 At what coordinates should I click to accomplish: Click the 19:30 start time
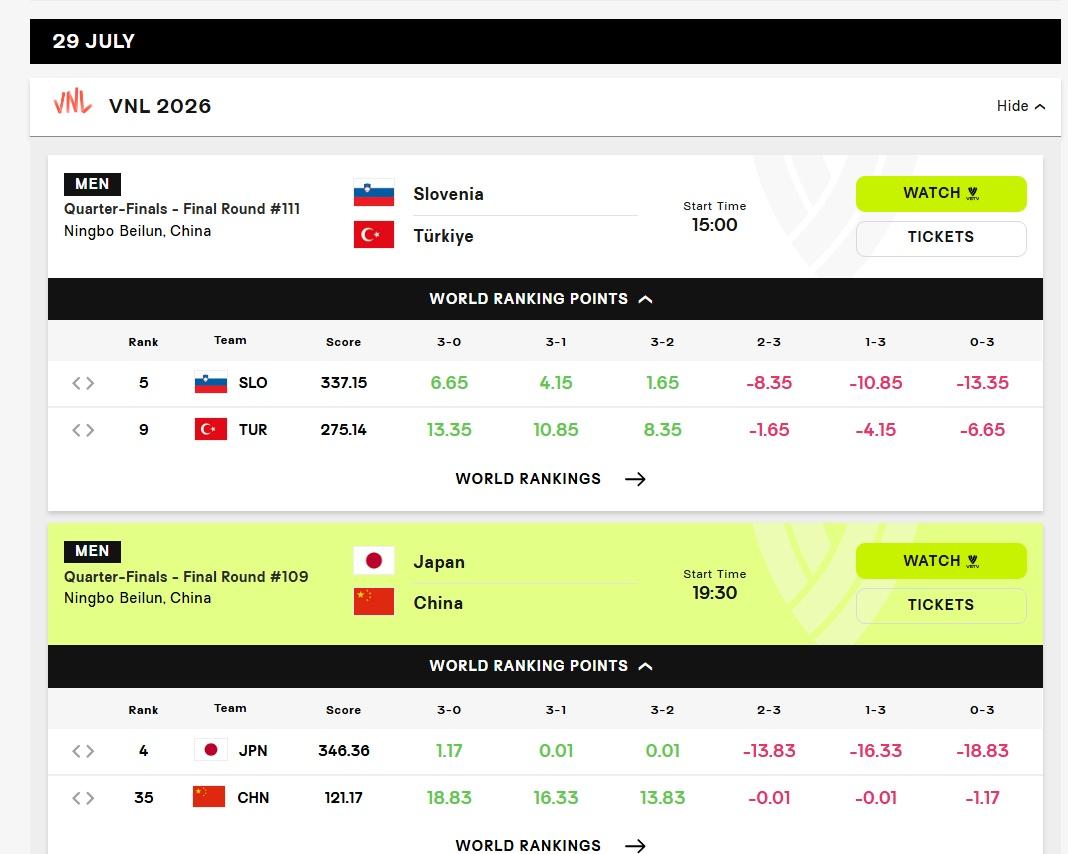tap(714, 592)
